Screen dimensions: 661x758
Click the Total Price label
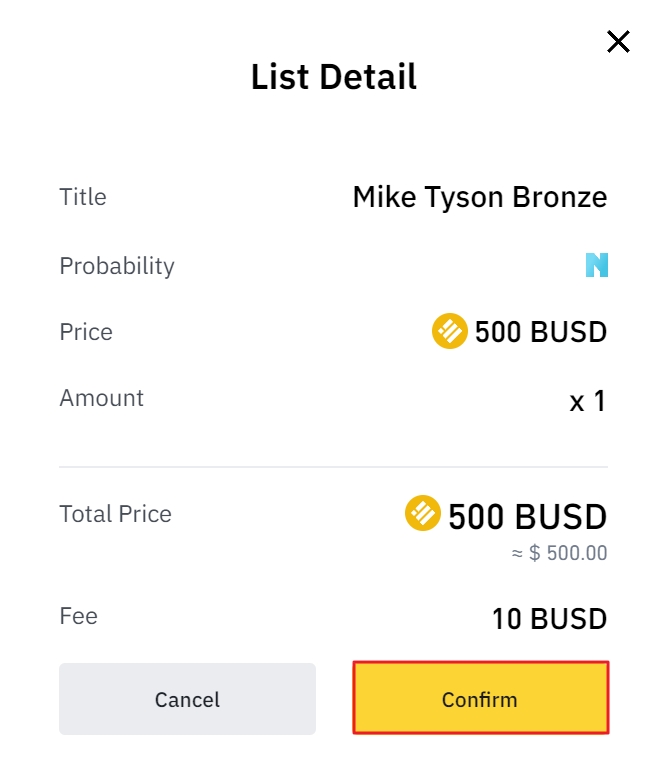pyautogui.click(x=116, y=514)
